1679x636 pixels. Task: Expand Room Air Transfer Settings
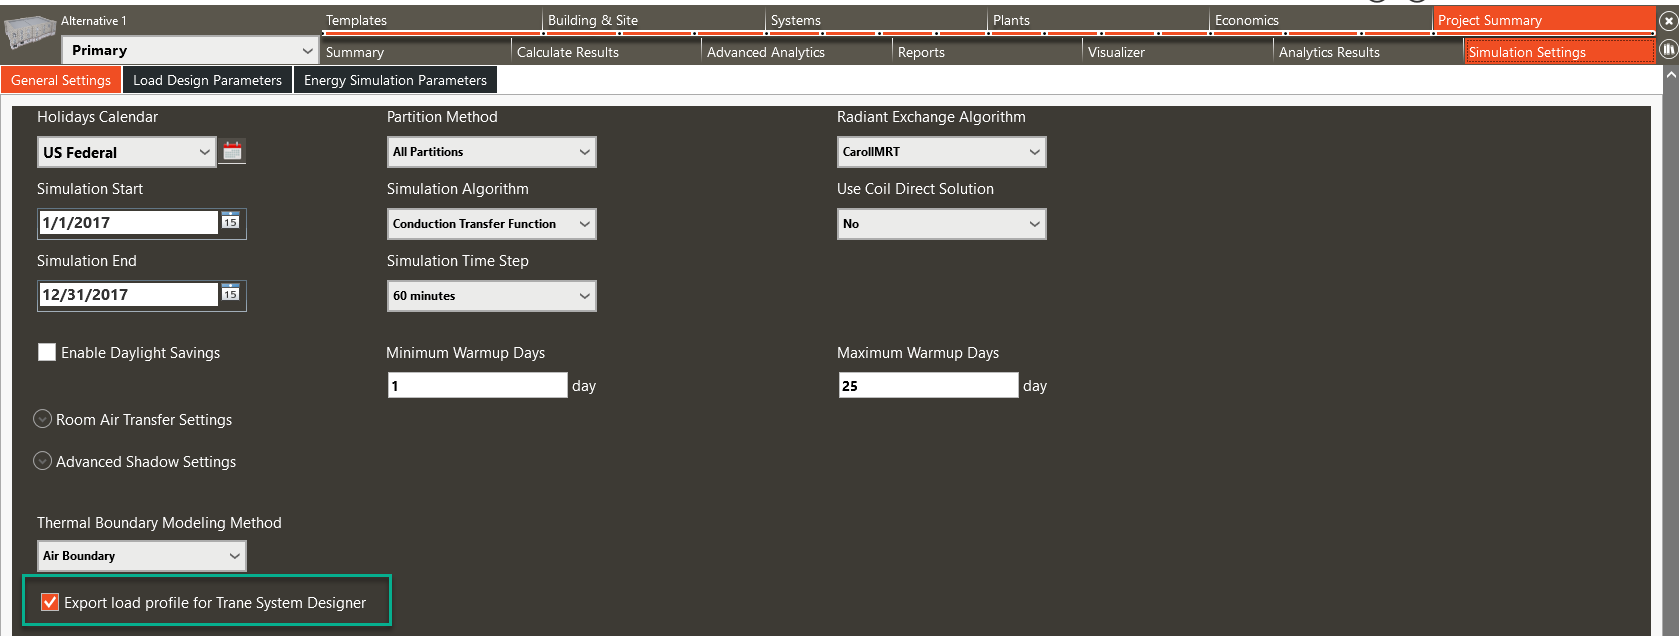[x=42, y=419]
